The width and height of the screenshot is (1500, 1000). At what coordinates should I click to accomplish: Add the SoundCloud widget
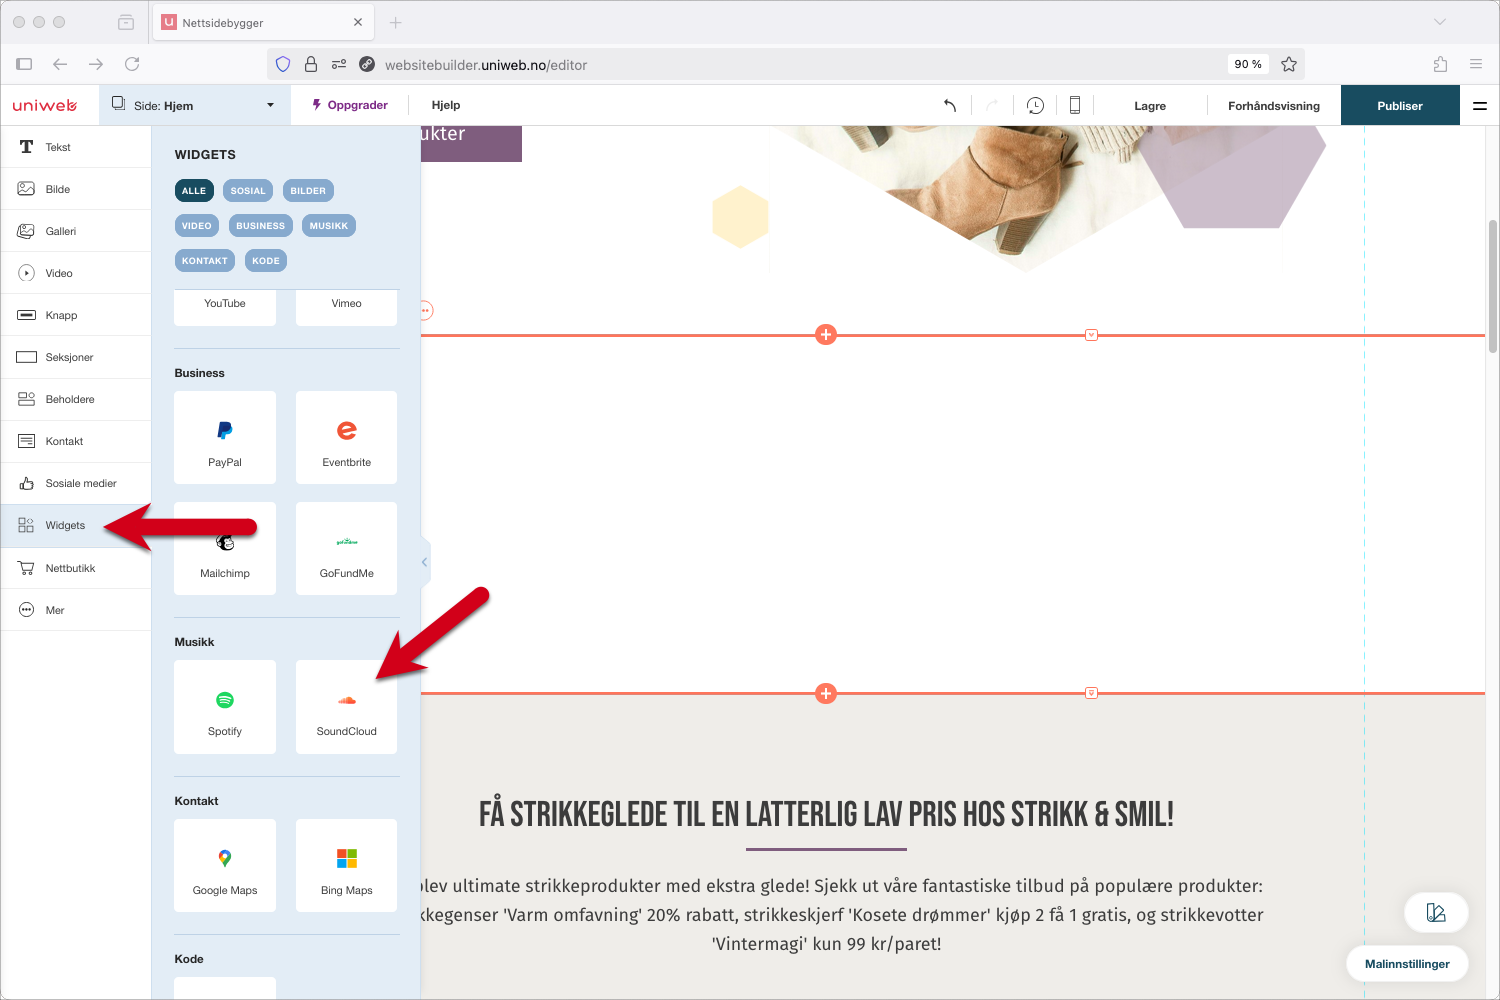[x=347, y=707]
